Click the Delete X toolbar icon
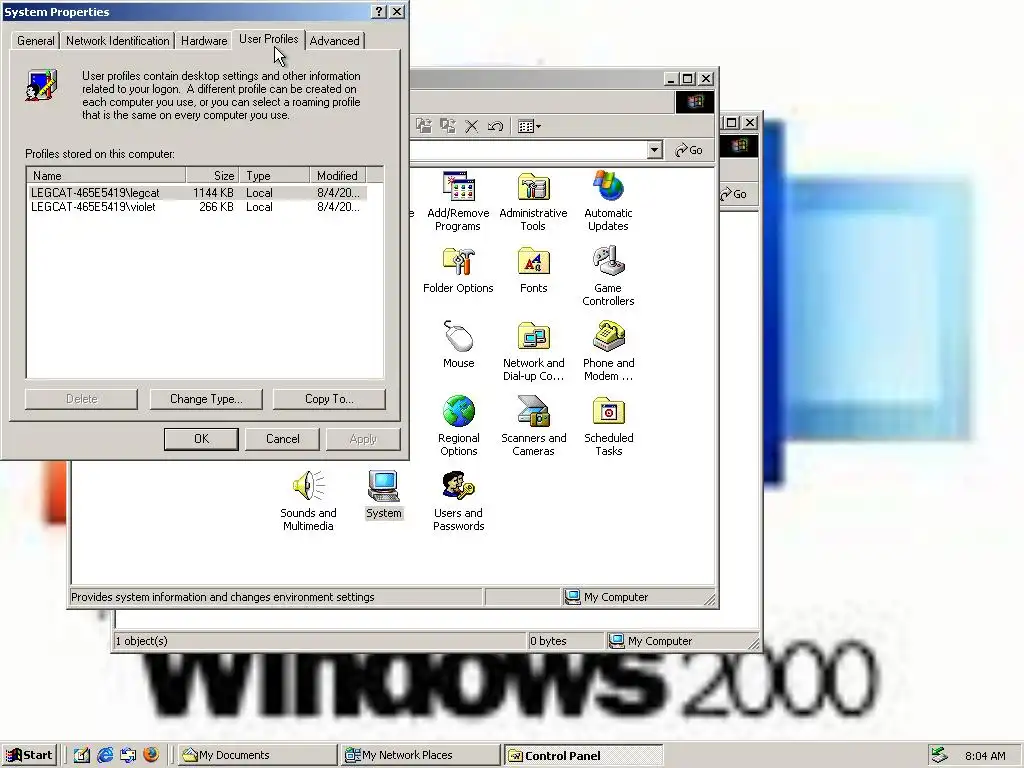This screenshot has width=1024, height=768. click(472, 126)
